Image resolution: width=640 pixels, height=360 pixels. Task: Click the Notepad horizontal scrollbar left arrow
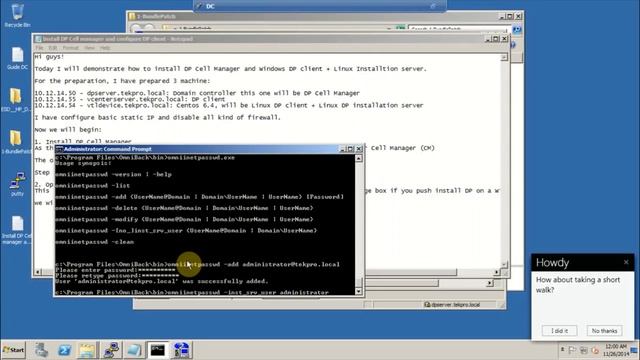[38, 272]
